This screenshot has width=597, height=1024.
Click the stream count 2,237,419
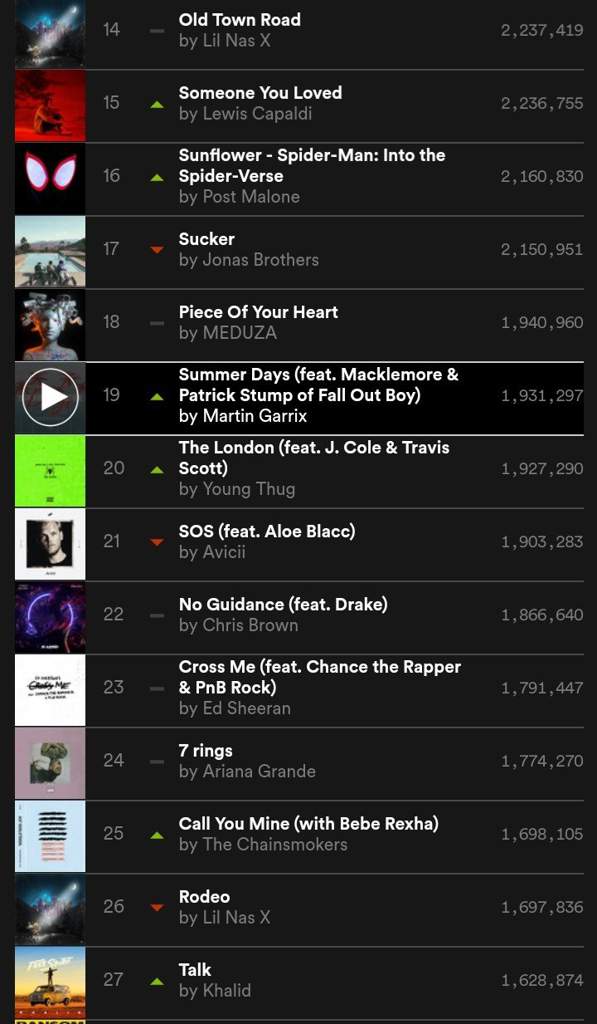pos(541,30)
